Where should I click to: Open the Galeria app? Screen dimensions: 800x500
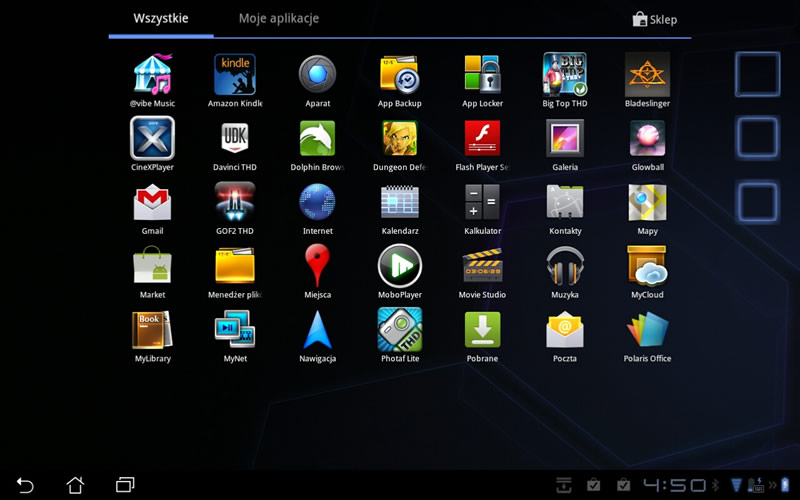coord(565,138)
